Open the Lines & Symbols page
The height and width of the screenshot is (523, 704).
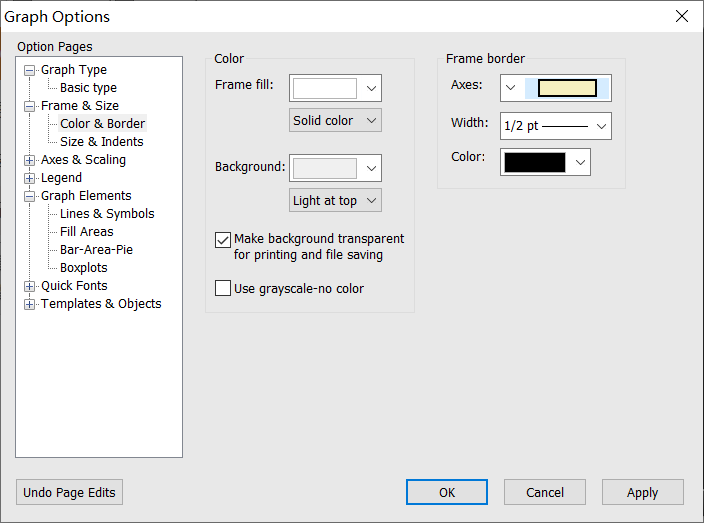tap(107, 214)
